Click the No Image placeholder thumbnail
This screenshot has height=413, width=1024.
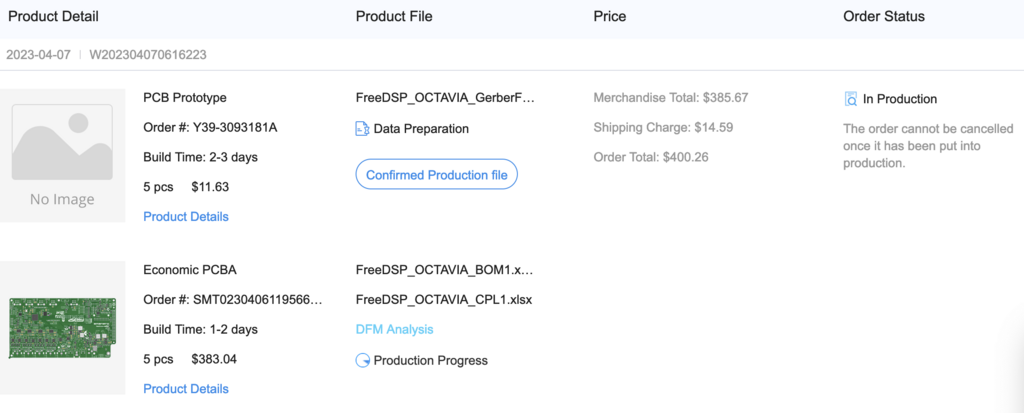63,156
